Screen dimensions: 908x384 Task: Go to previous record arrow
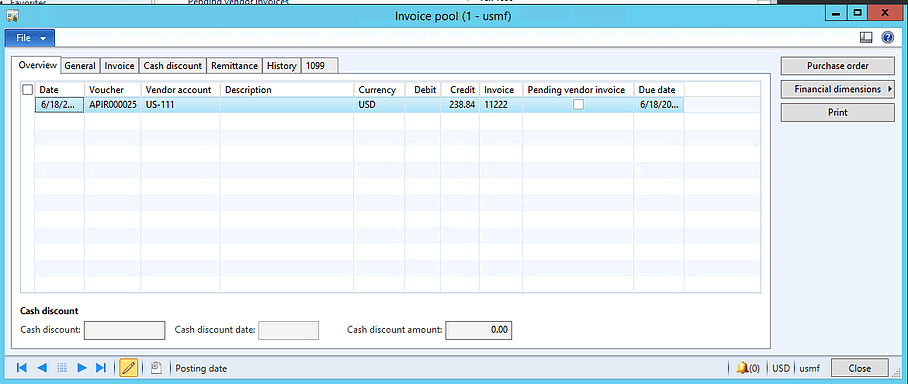(42, 368)
